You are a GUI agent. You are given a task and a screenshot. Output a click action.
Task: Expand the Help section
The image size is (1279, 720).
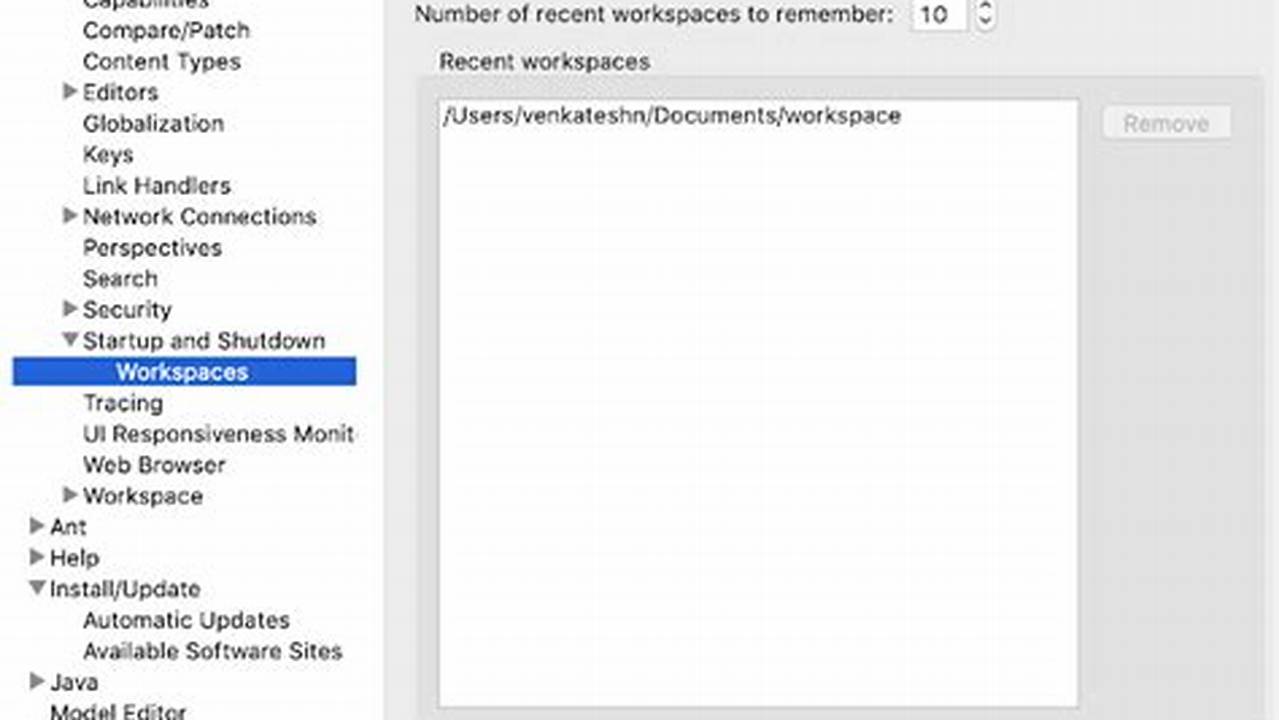click(x=37, y=558)
